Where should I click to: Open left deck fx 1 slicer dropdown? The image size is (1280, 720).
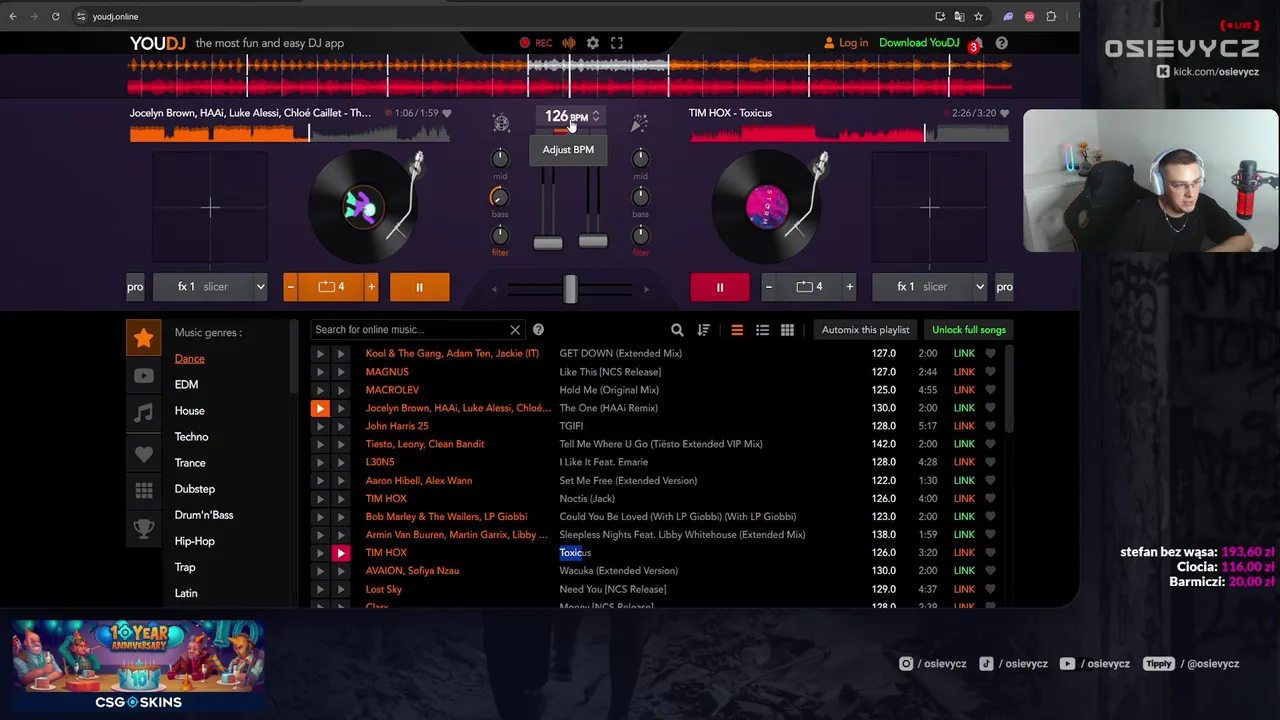tap(210, 287)
